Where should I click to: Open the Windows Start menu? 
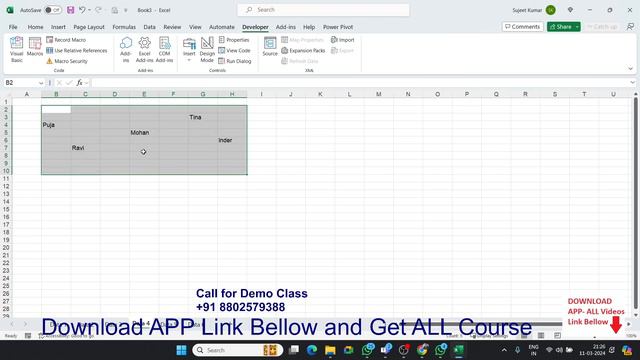[x=181, y=350]
